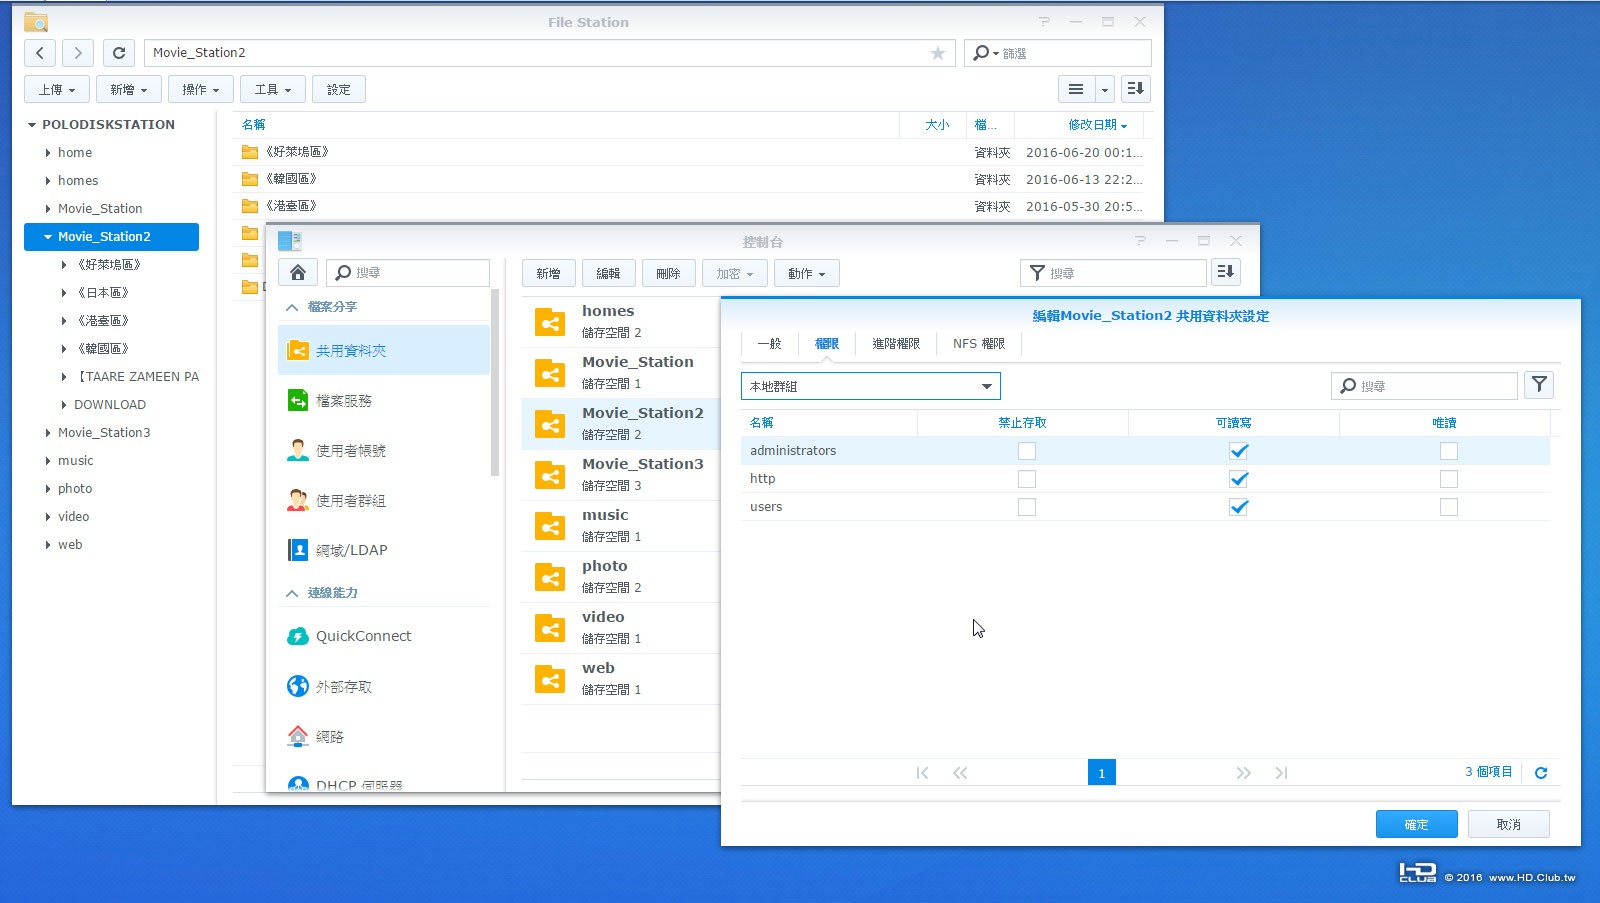Switch to the General tab
Screen dimensions: 1600x903
pos(769,344)
